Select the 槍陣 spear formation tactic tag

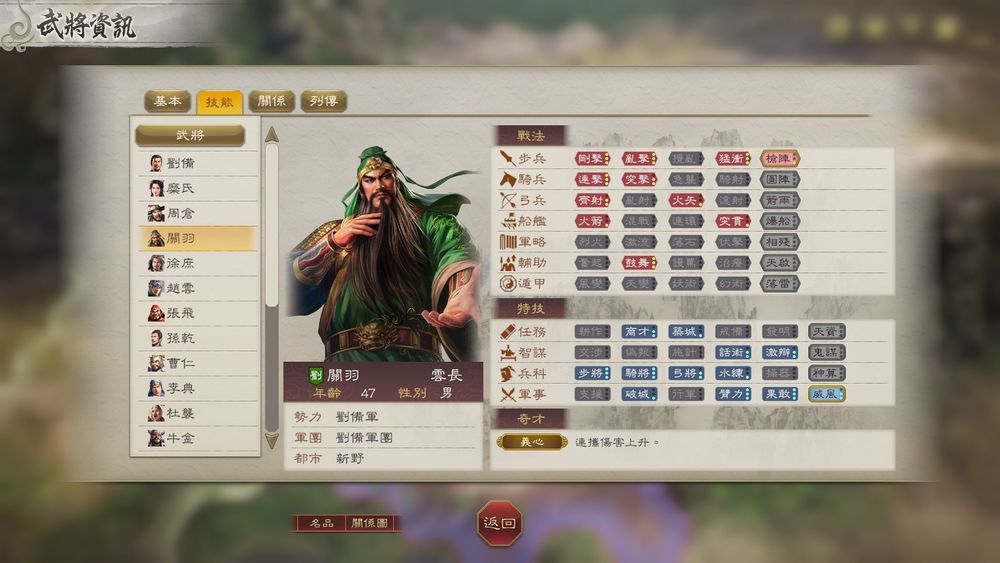click(x=779, y=158)
